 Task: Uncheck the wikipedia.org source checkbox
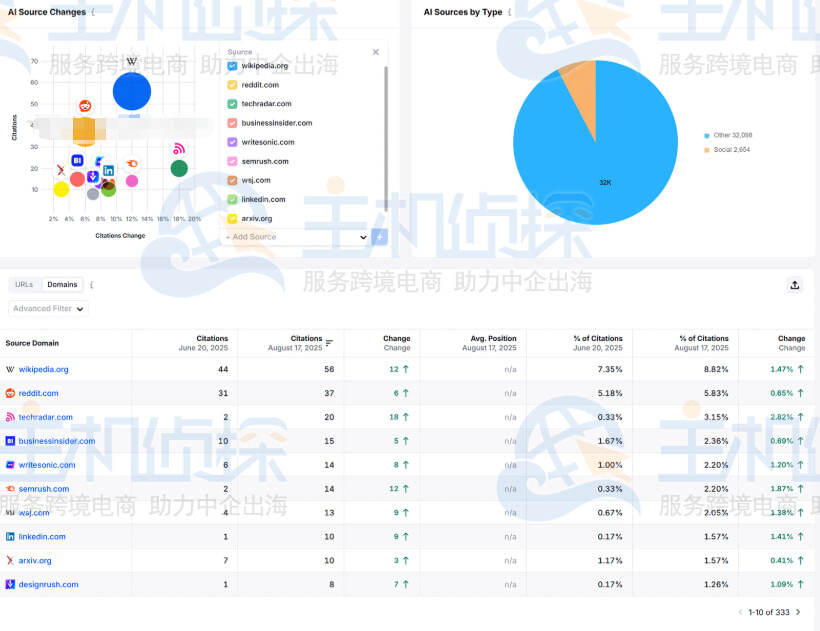233,66
